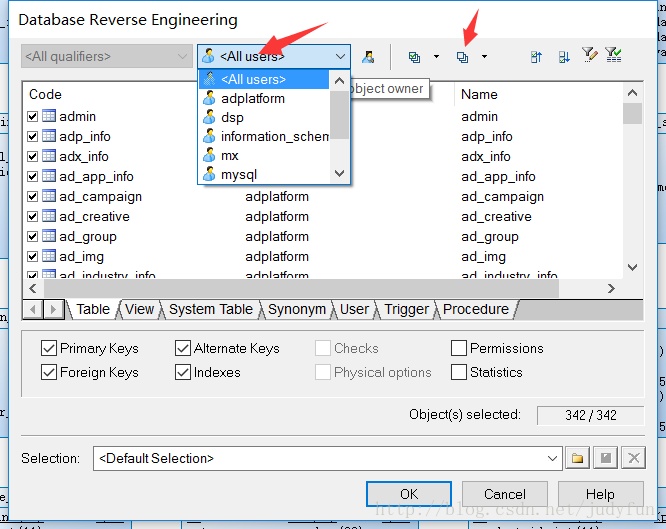This screenshot has height=529, width=666.
Task: Toggle the Indexes checkbox
Action: 183,372
